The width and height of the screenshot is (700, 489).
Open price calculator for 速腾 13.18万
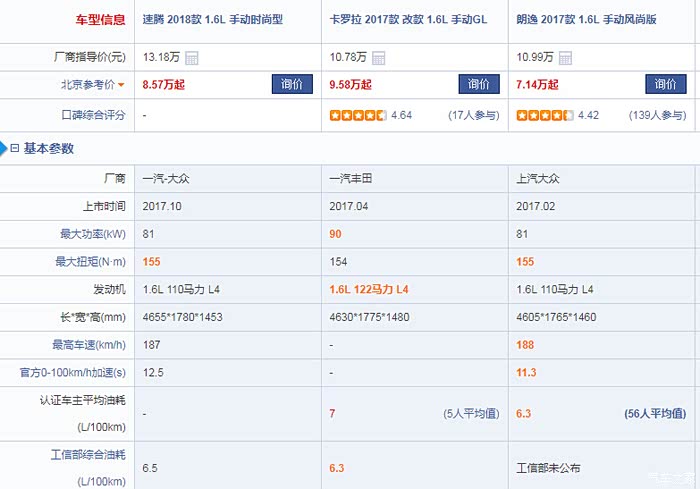192,58
